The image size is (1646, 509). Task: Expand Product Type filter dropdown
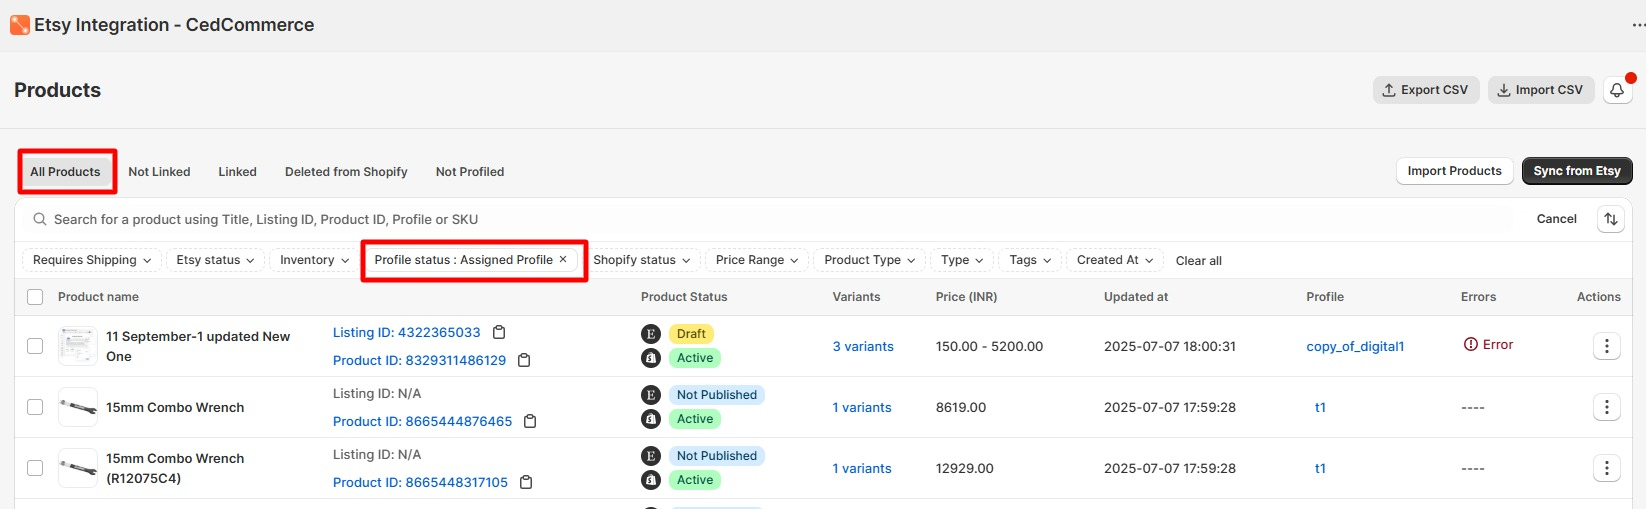(869, 260)
